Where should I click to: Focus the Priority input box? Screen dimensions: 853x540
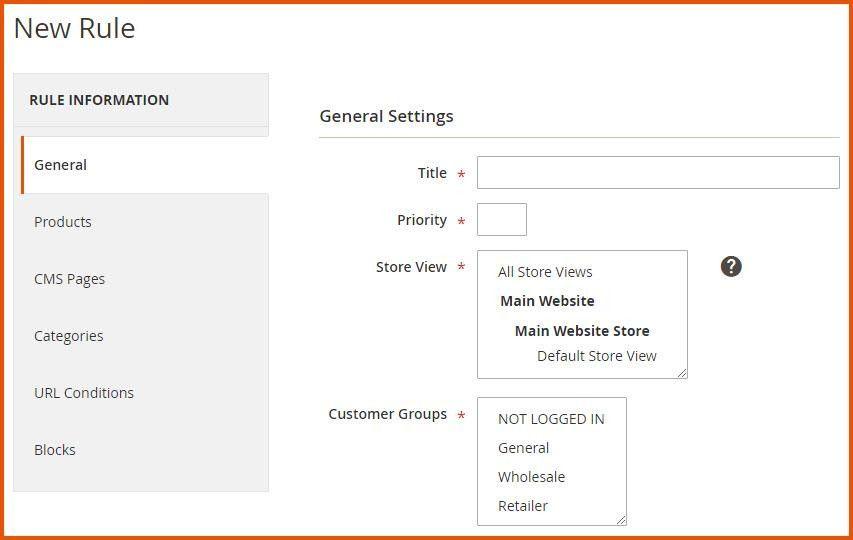pos(501,220)
